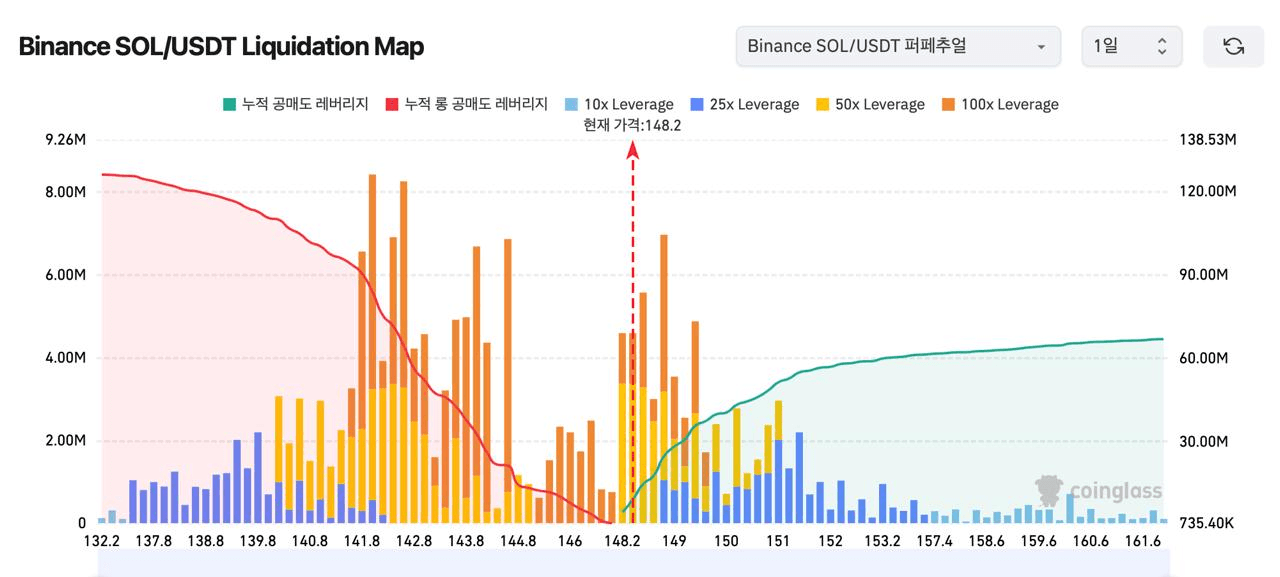Screen dimensions: 1280x577
Task: Click the 8.00M left axis label
Action: tap(66, 191)
